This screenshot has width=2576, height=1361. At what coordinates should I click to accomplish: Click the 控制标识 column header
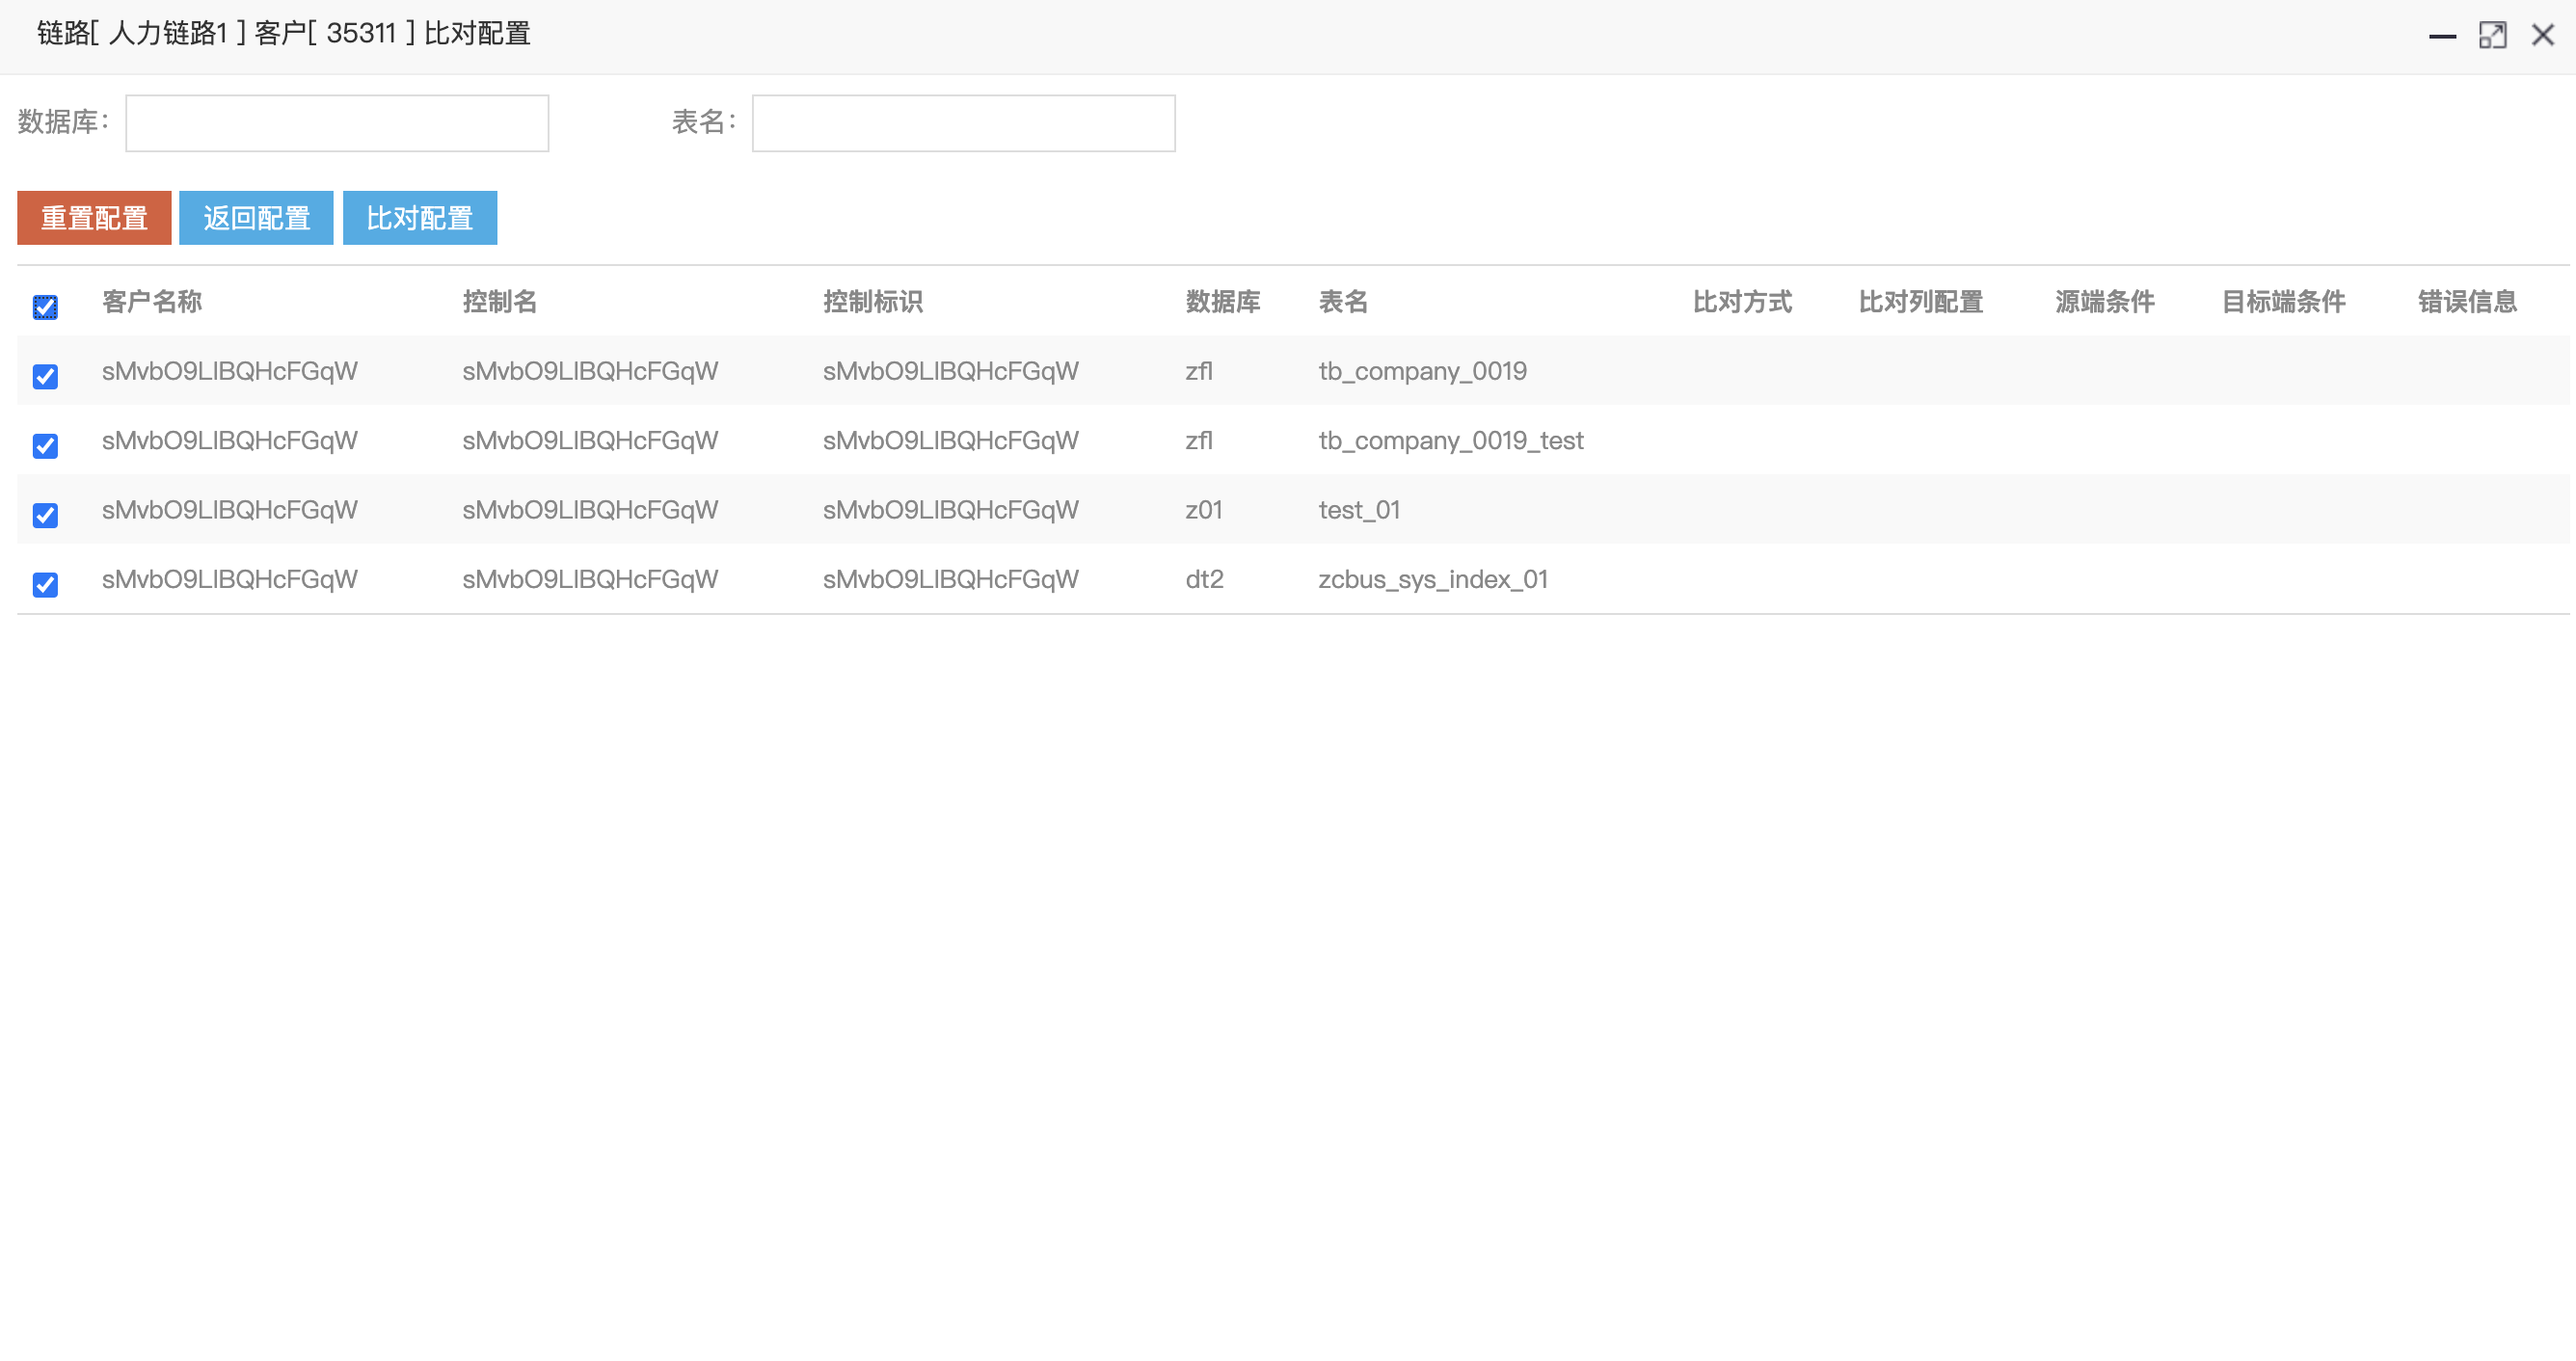(872, 302)
